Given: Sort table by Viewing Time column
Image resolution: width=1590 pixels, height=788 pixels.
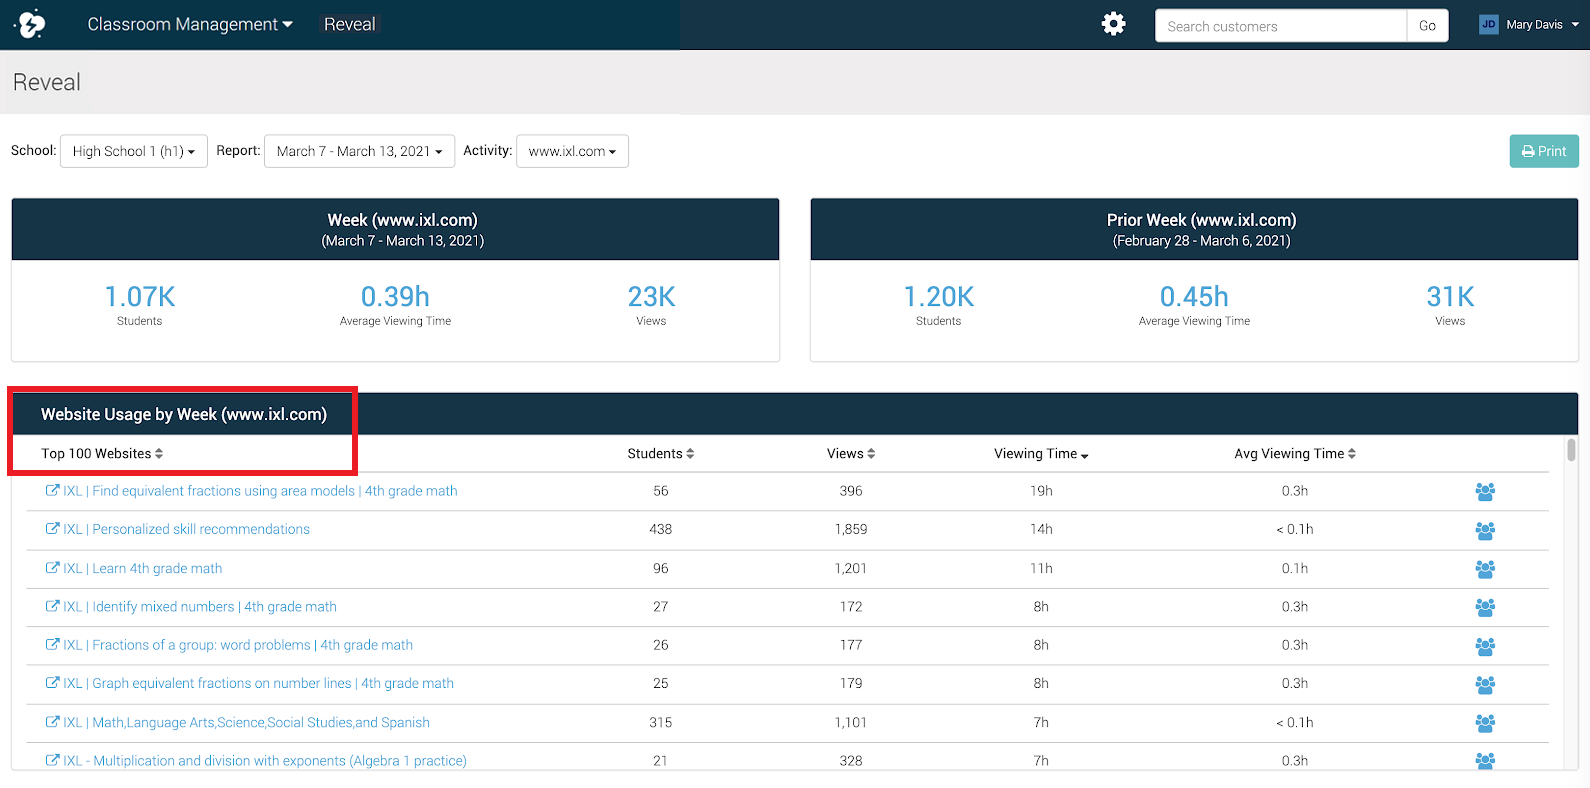Looking at the screenshot, I should coord(1041,454).
